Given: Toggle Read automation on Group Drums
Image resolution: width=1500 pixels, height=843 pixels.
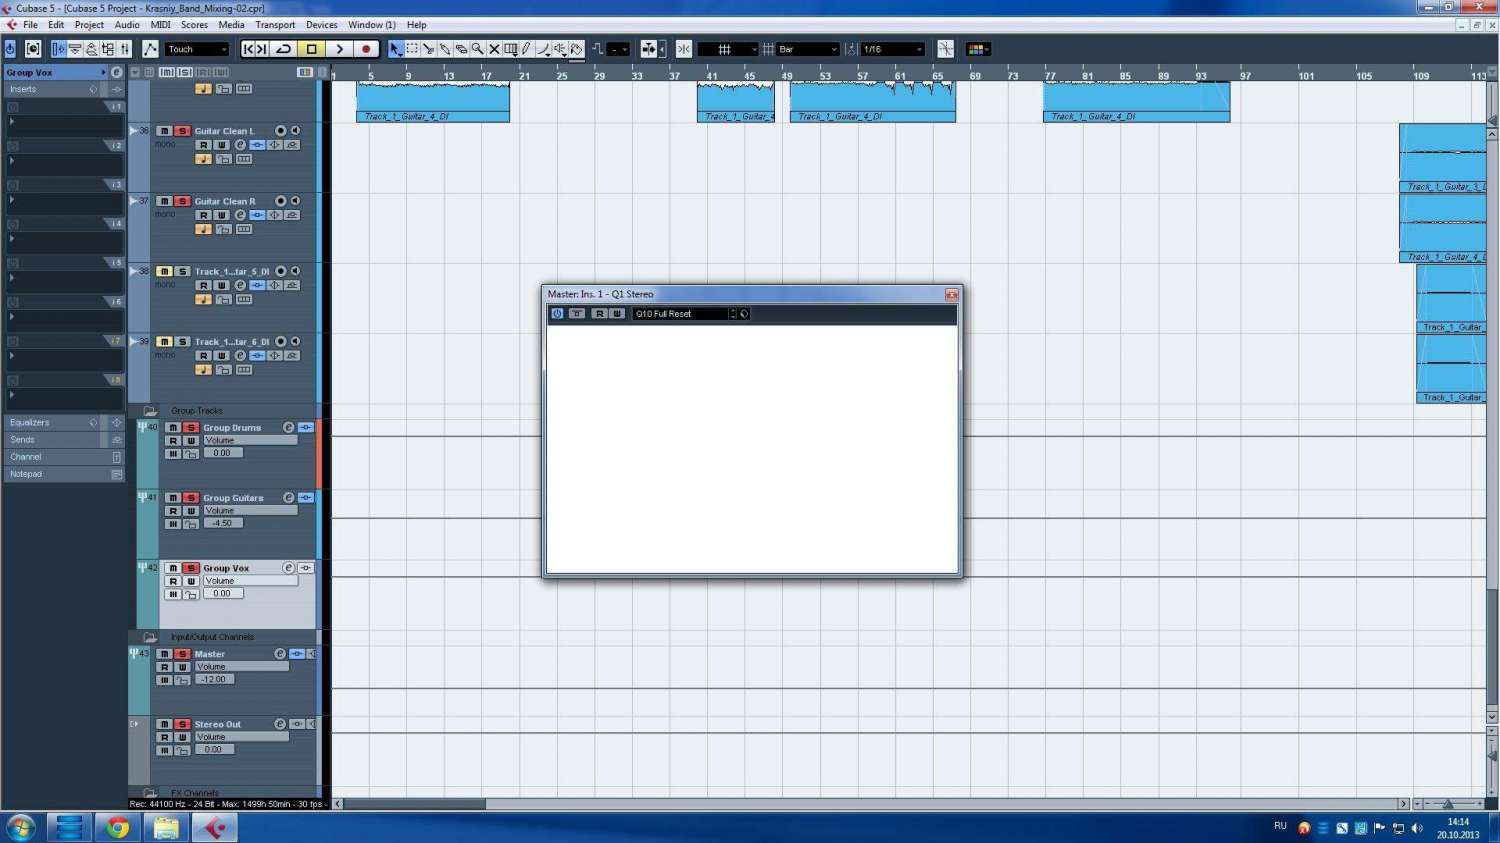Looking at the screenshot, I should click(x=173, y=440).
